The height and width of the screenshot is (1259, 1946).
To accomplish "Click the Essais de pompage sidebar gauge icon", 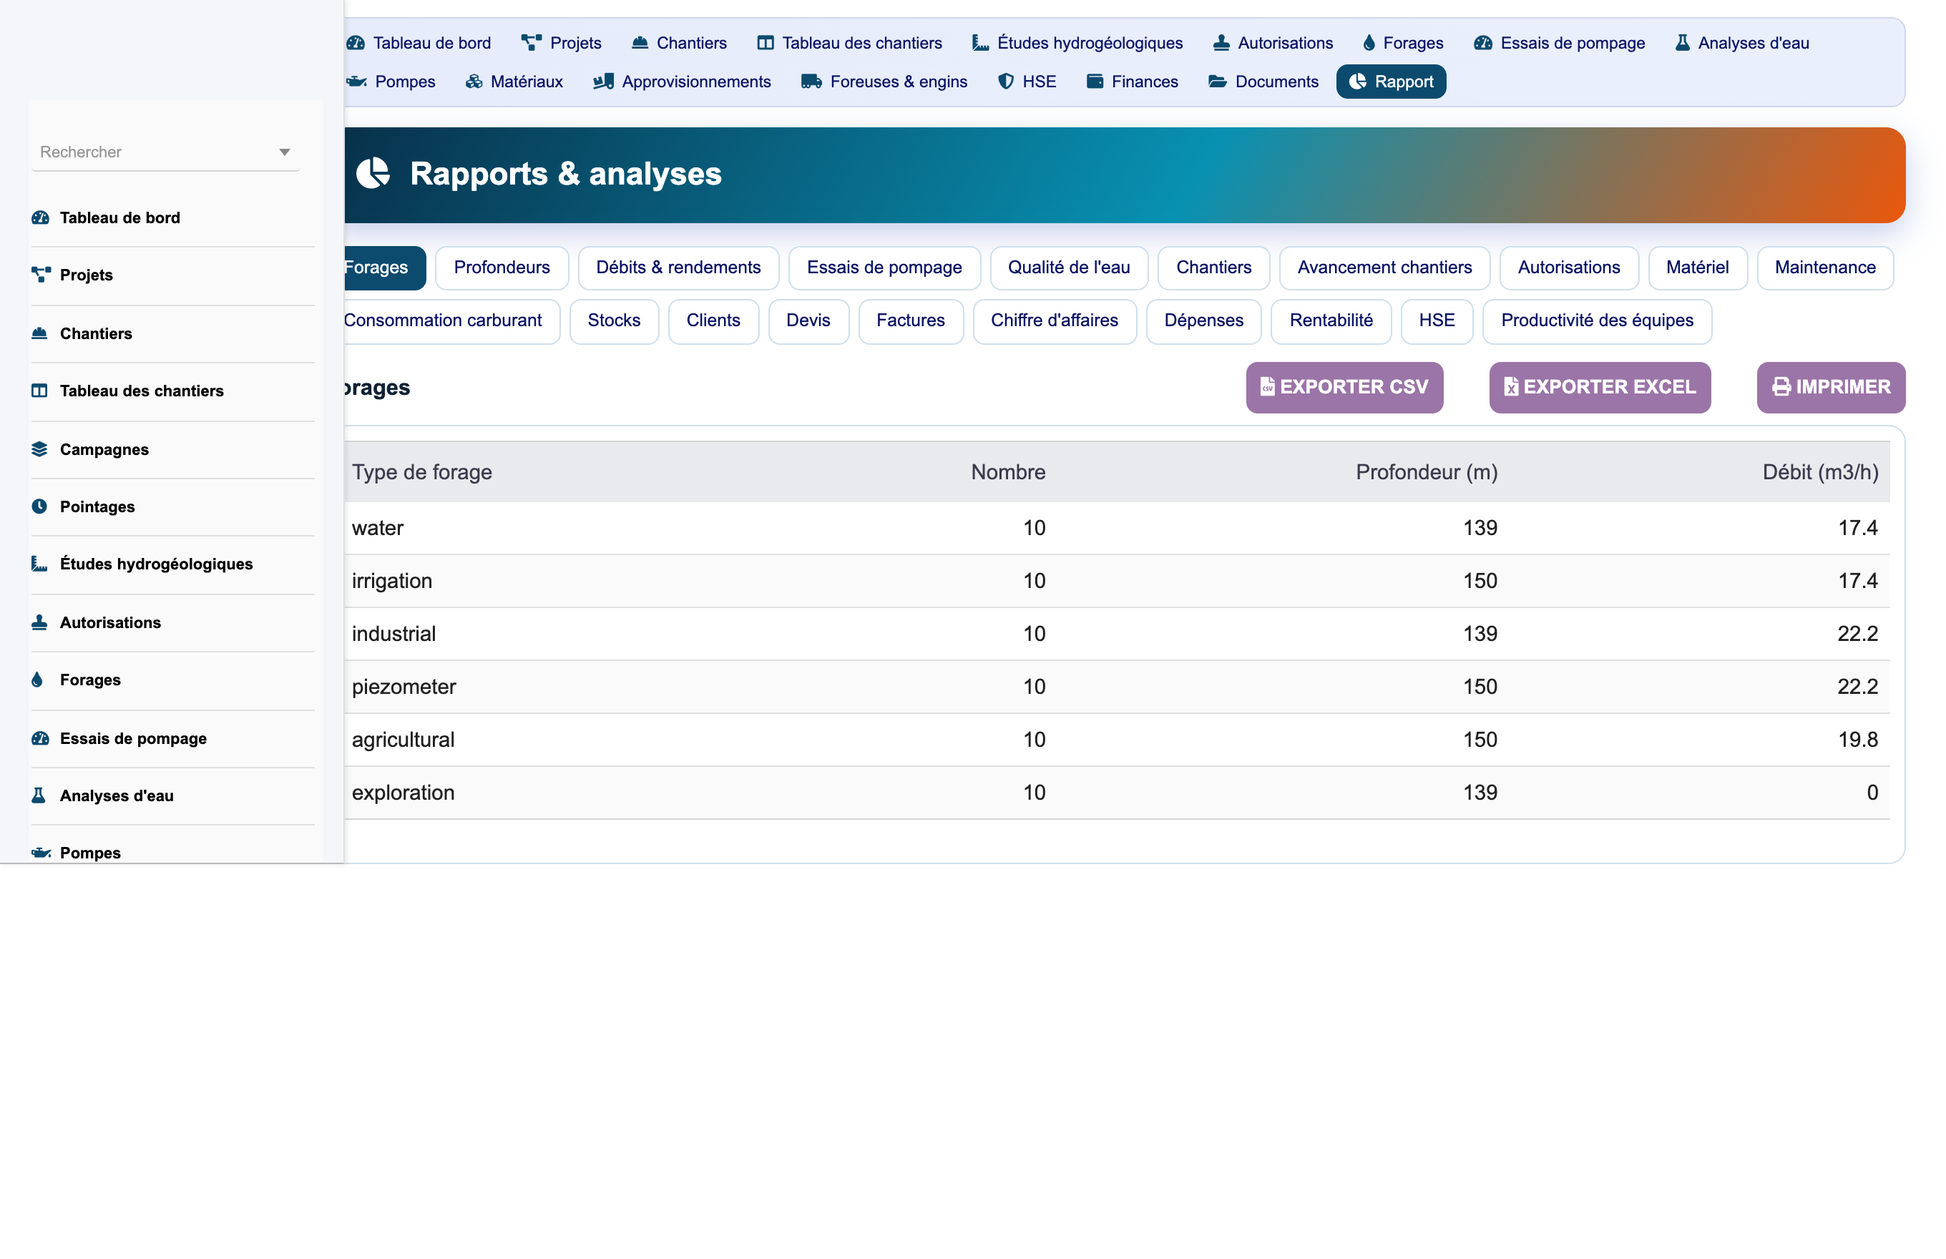I will click(x=40, y=738).
